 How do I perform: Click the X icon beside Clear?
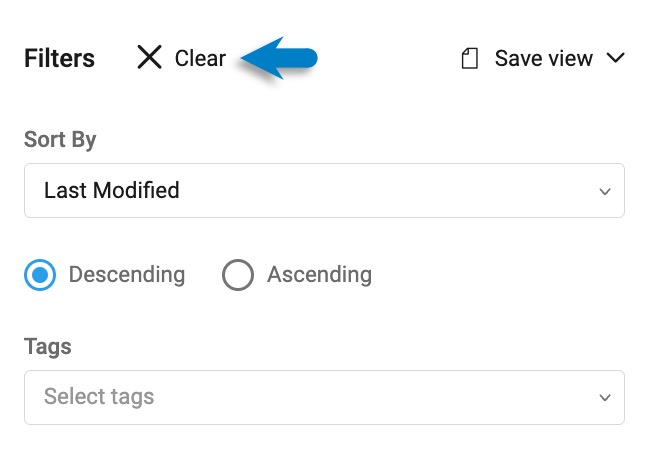tap(149, 57)
